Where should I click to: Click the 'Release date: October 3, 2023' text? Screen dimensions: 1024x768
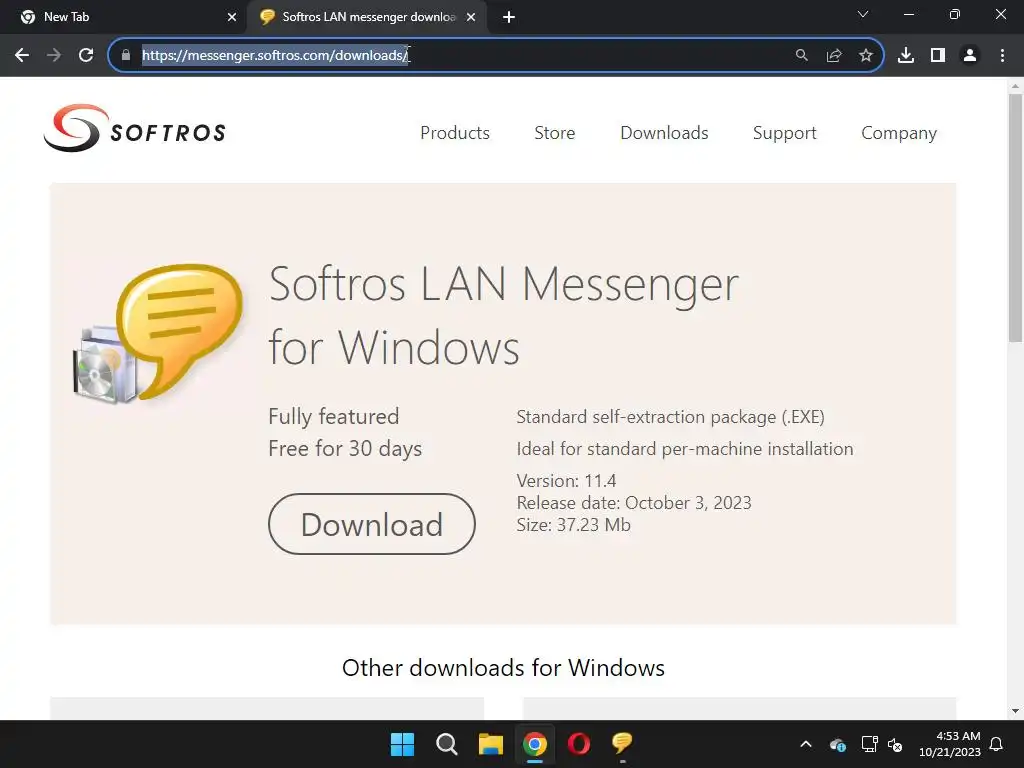633,503
